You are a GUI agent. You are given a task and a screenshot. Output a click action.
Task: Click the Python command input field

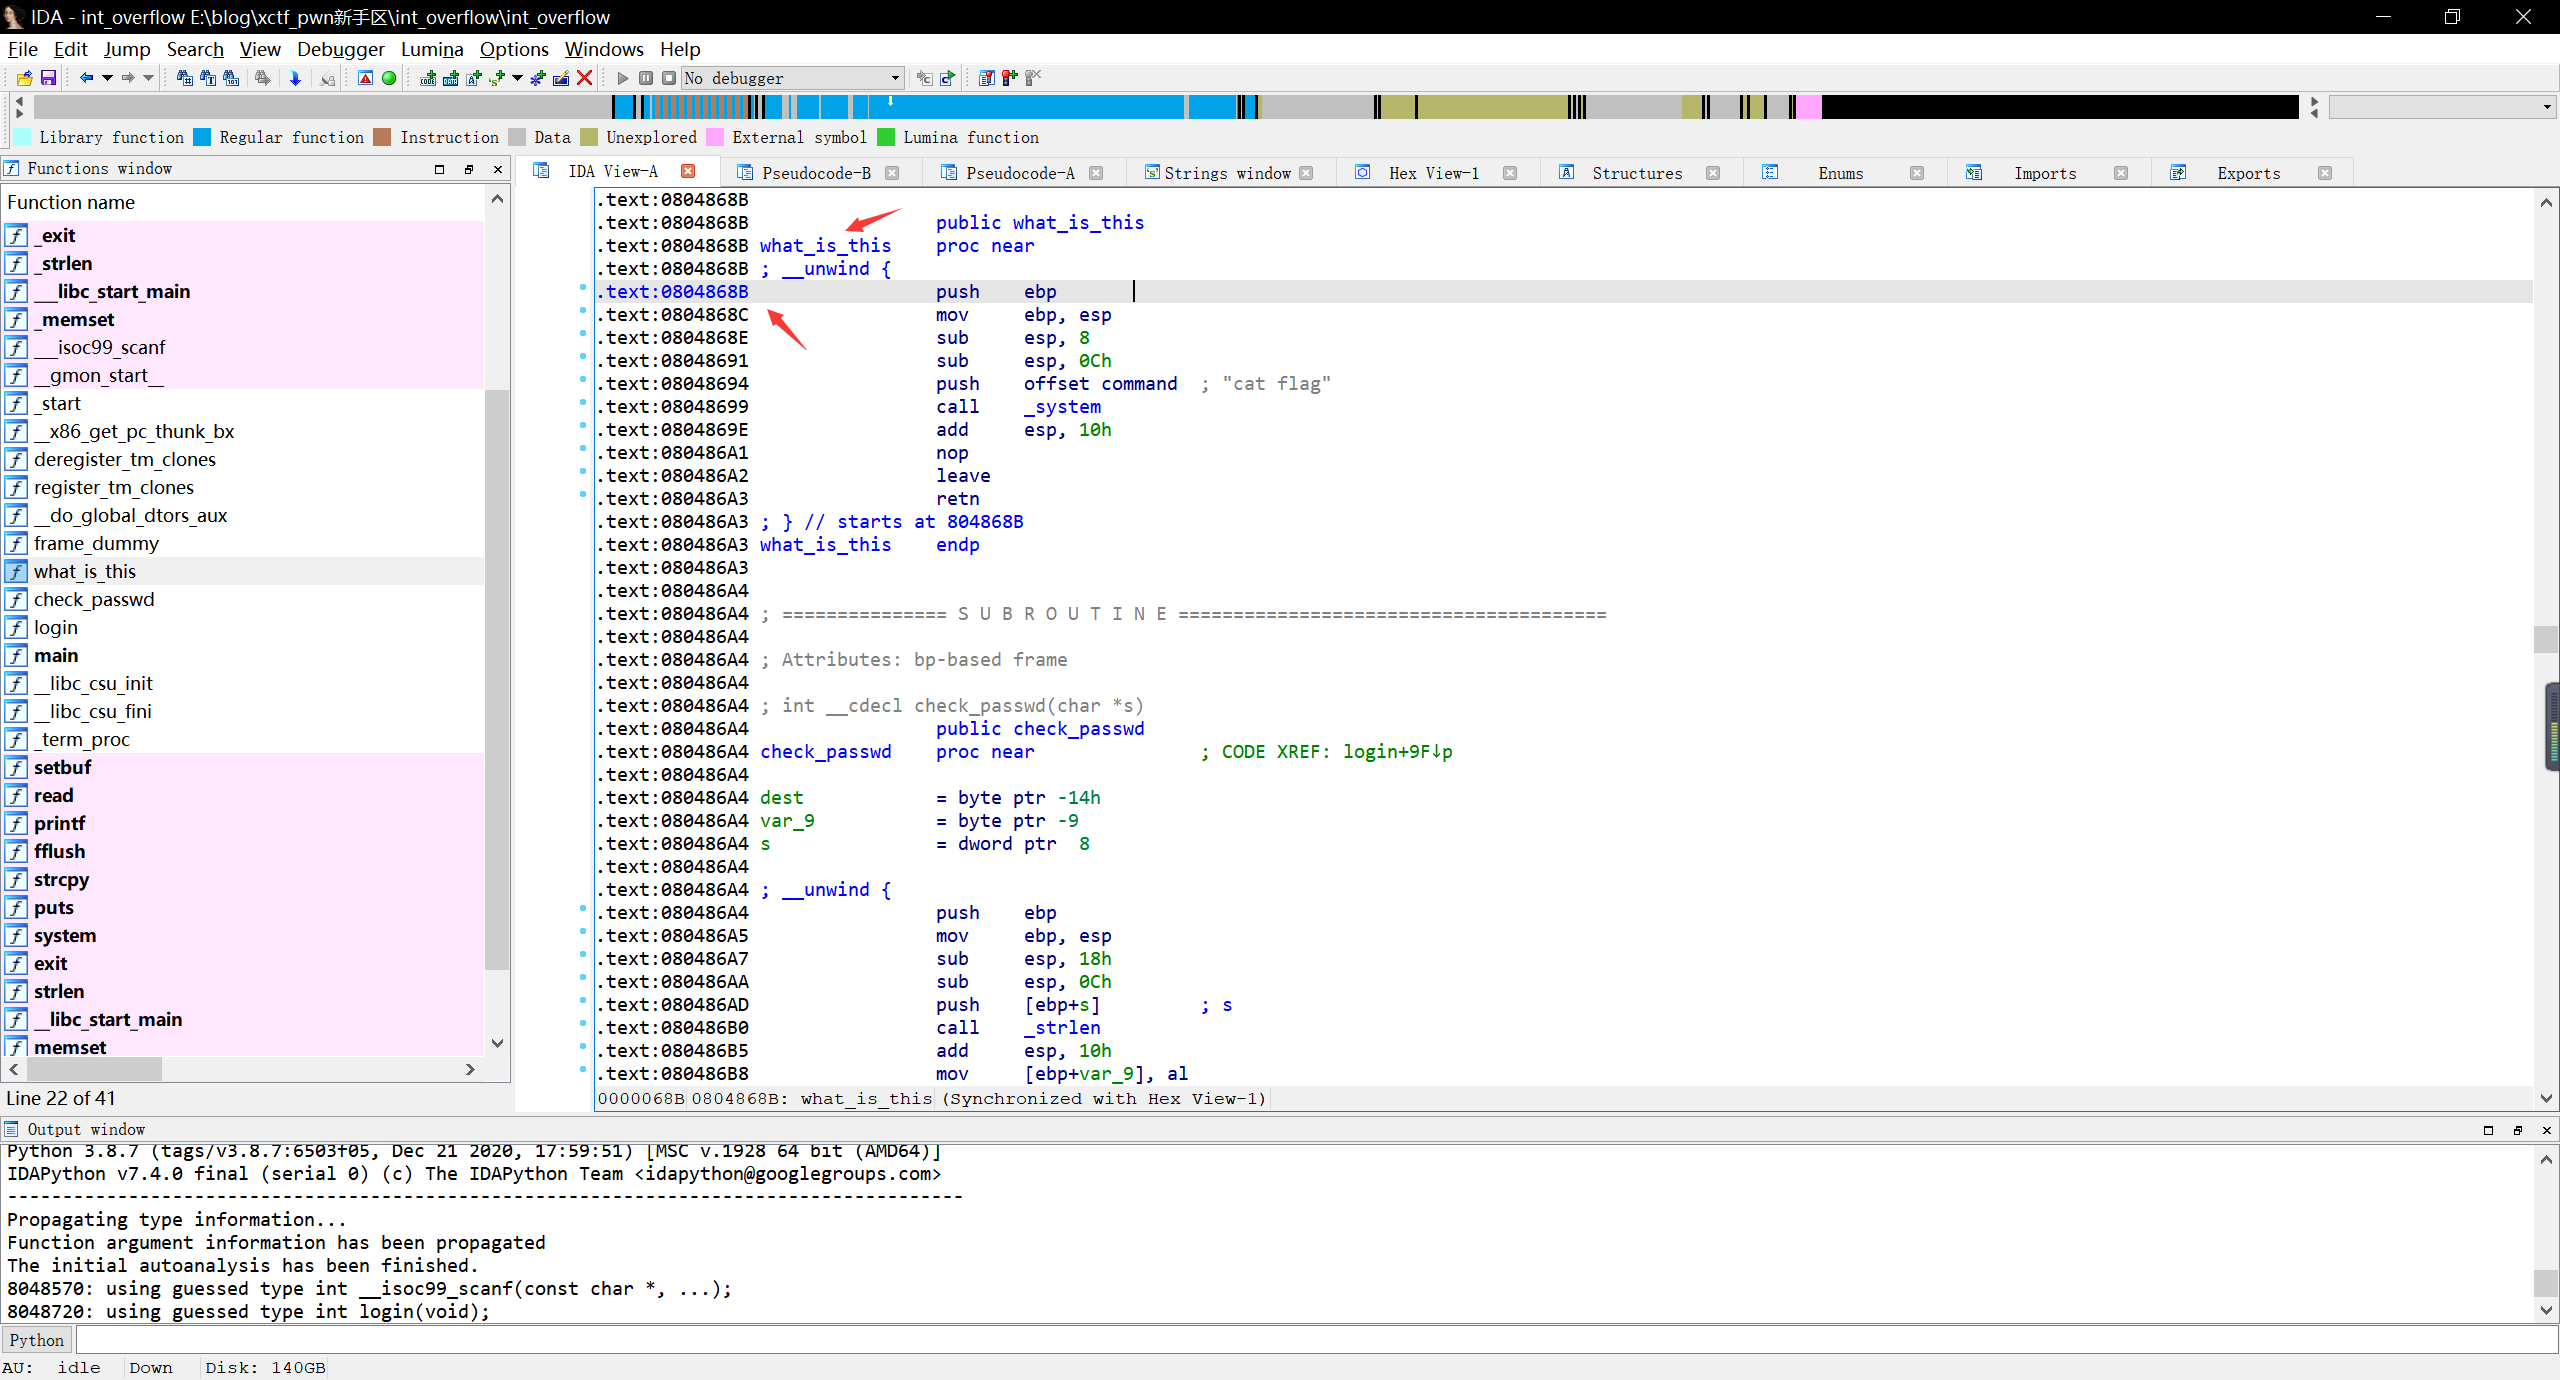tap(1300, 1340)
